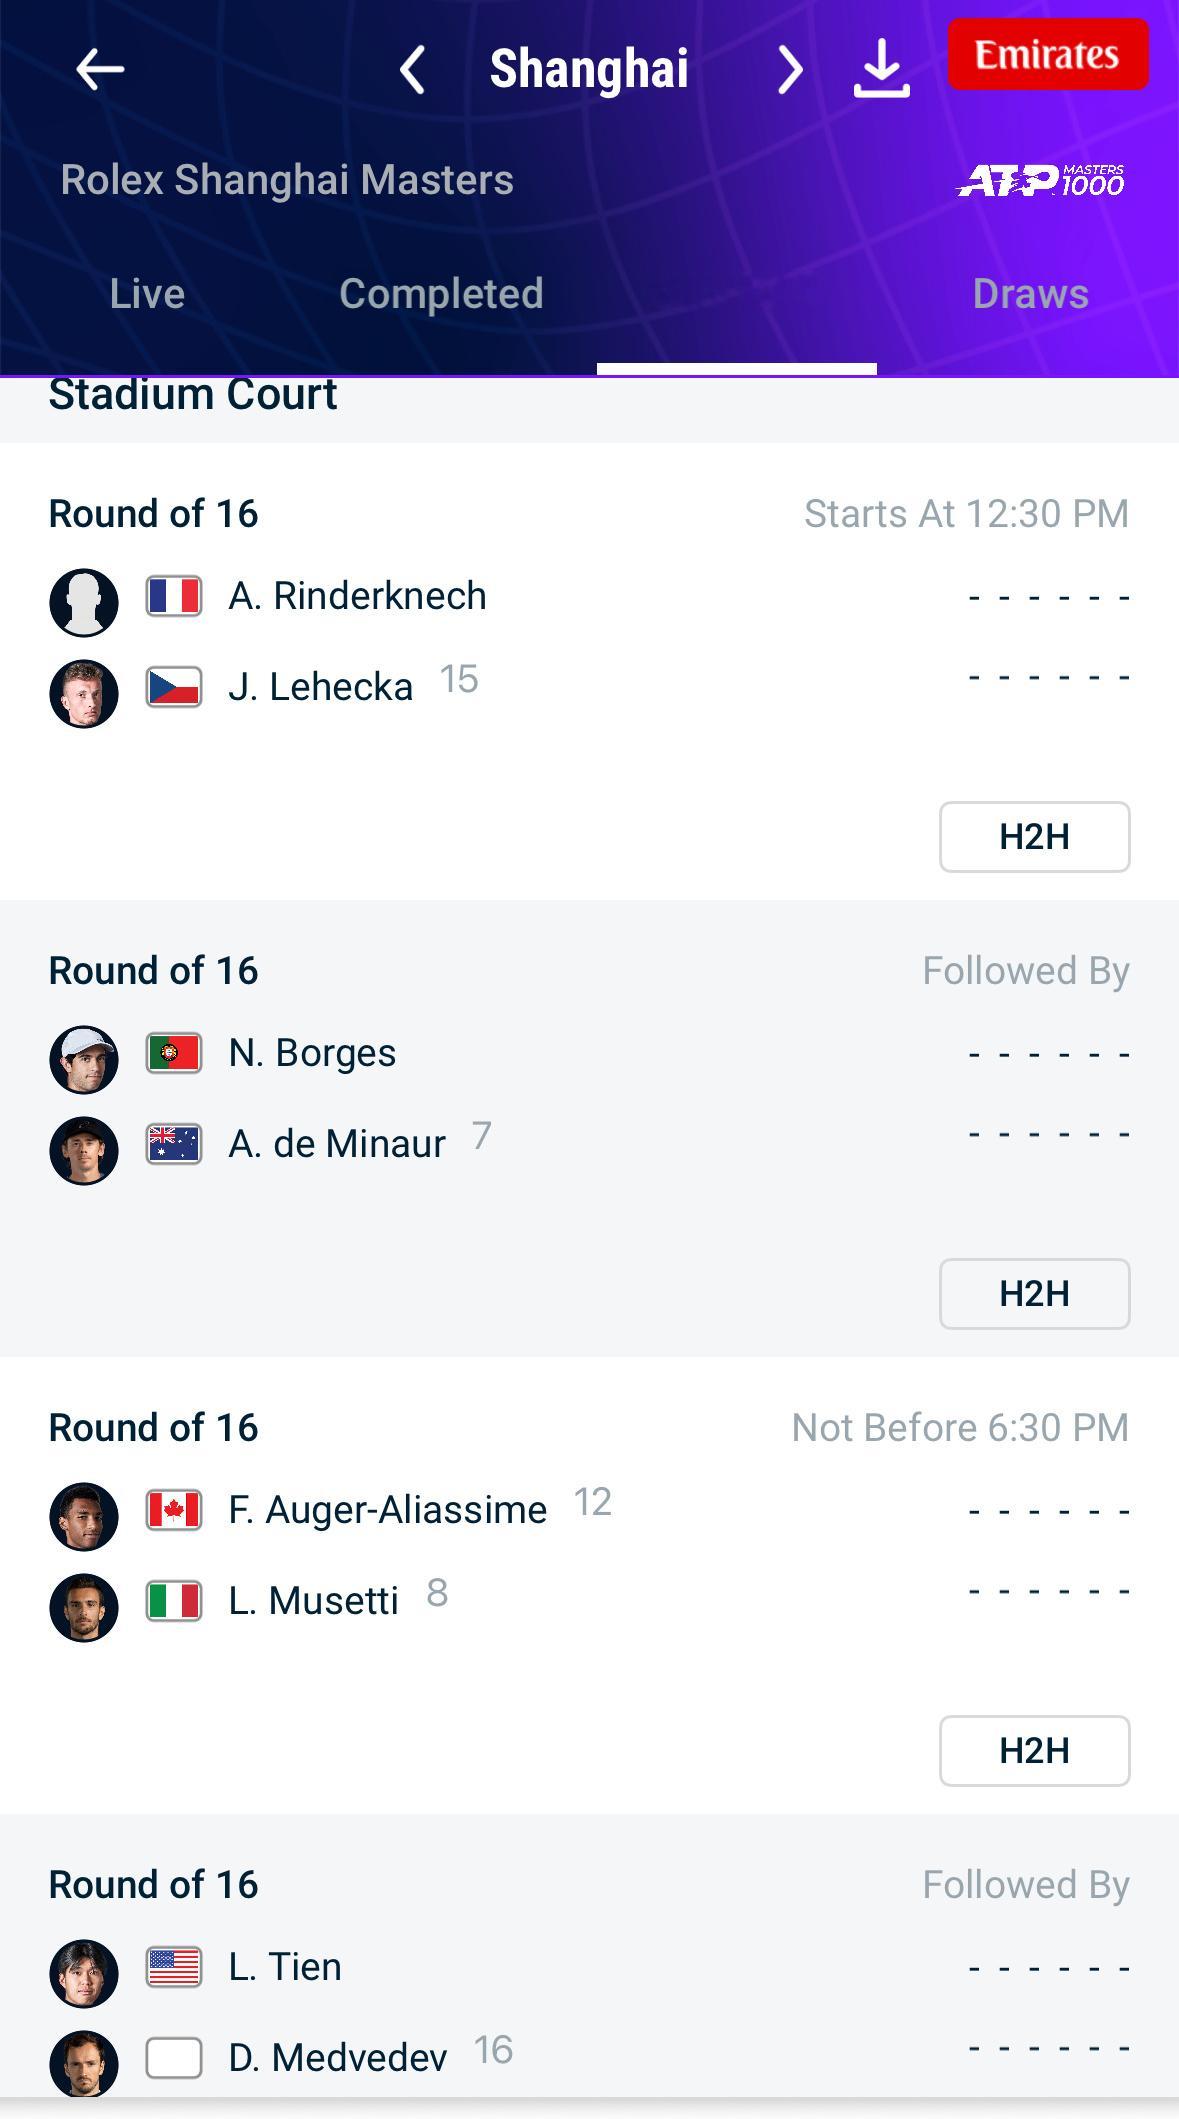Switch to the Live tab
Viewport: 1179px width, 2119px height.
(x=147, y=294)
